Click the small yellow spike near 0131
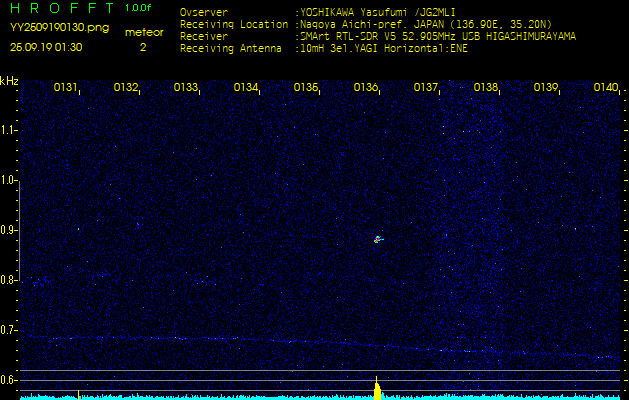Image resolution: width=629 pixels, height=400 pixels. click(x=78, y=394)
